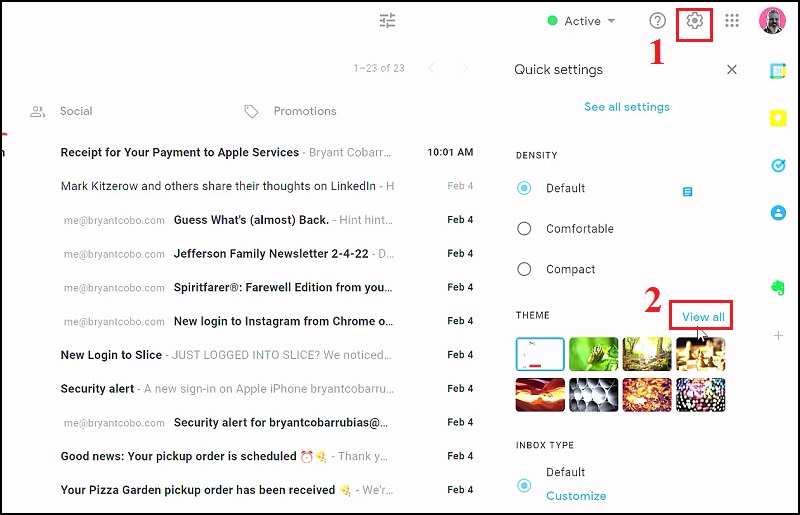800x515 pixels.
Task: Open New Login to Slice email
Action: pyautogui.click(x=267, y=355)
